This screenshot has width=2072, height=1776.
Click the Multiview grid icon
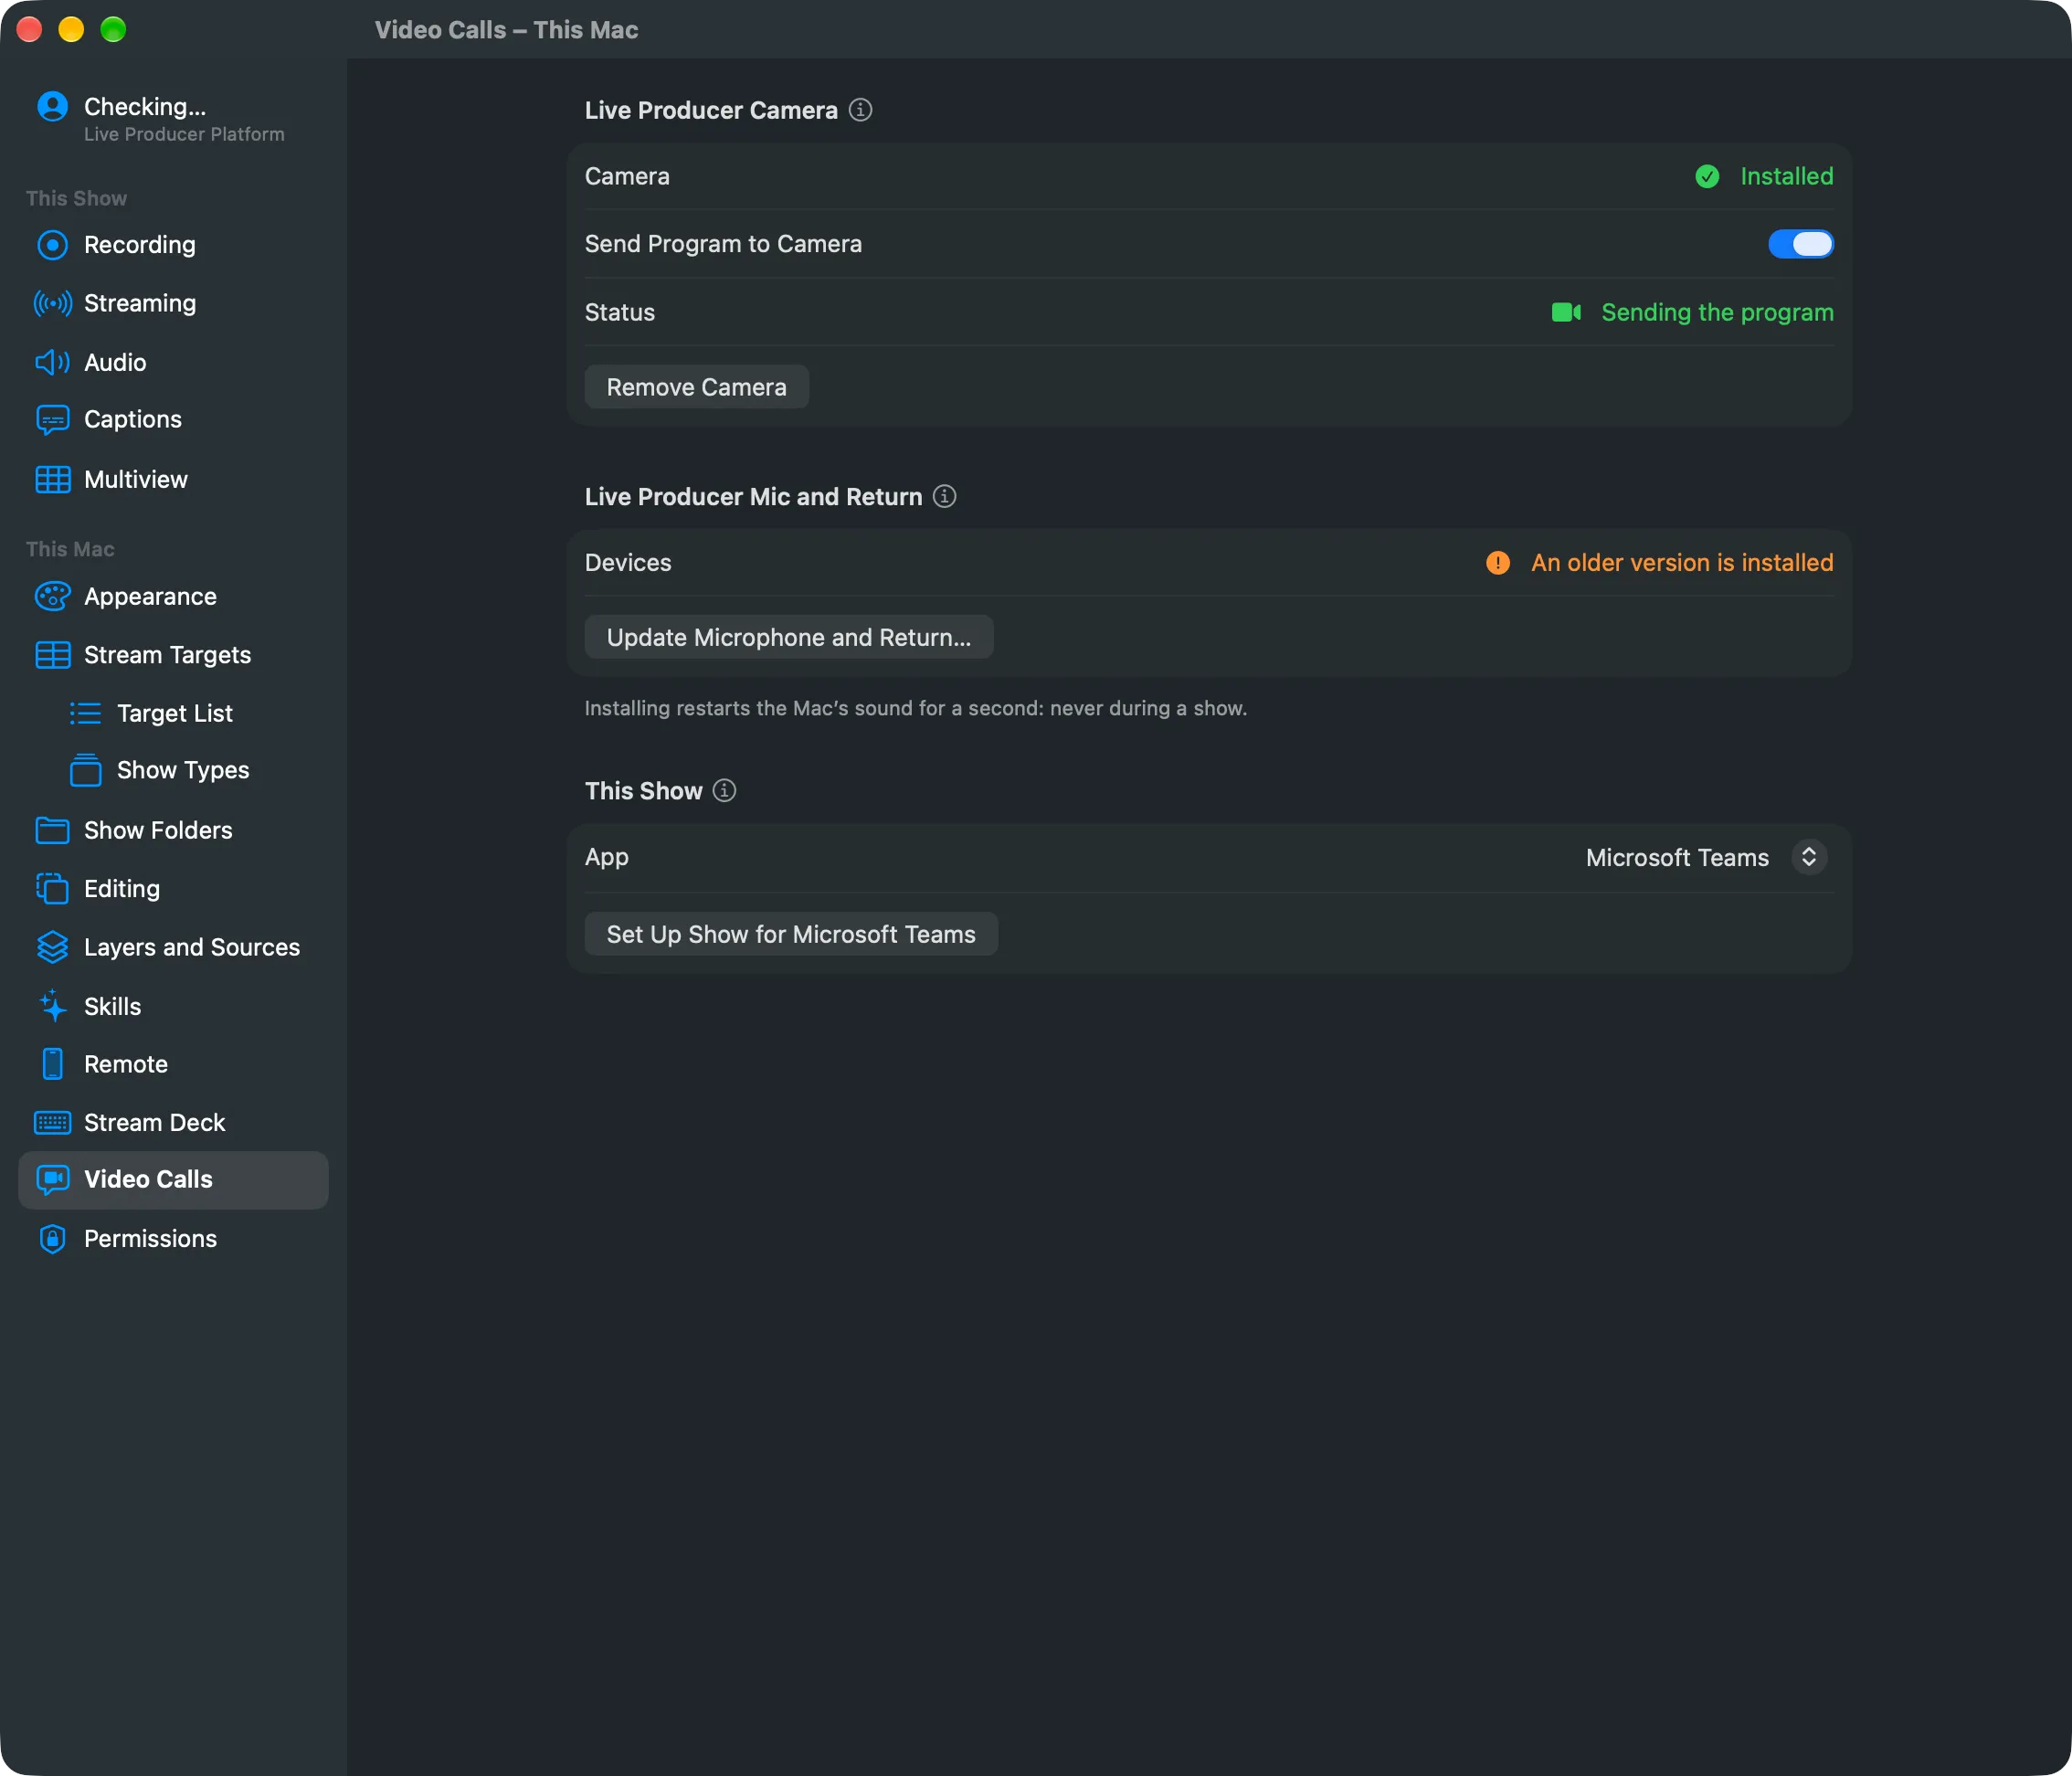click(x=52, y=480)
